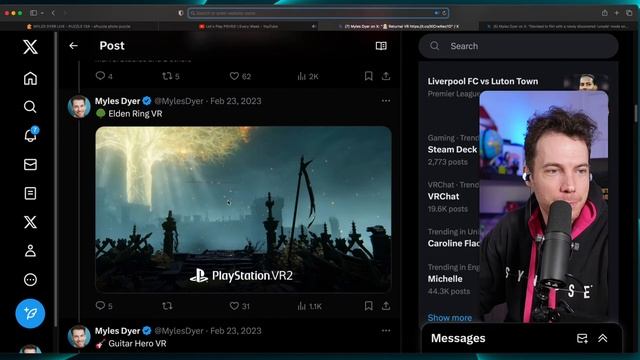Go back in Safari history

pyautogui.click(x=53, y=13)
